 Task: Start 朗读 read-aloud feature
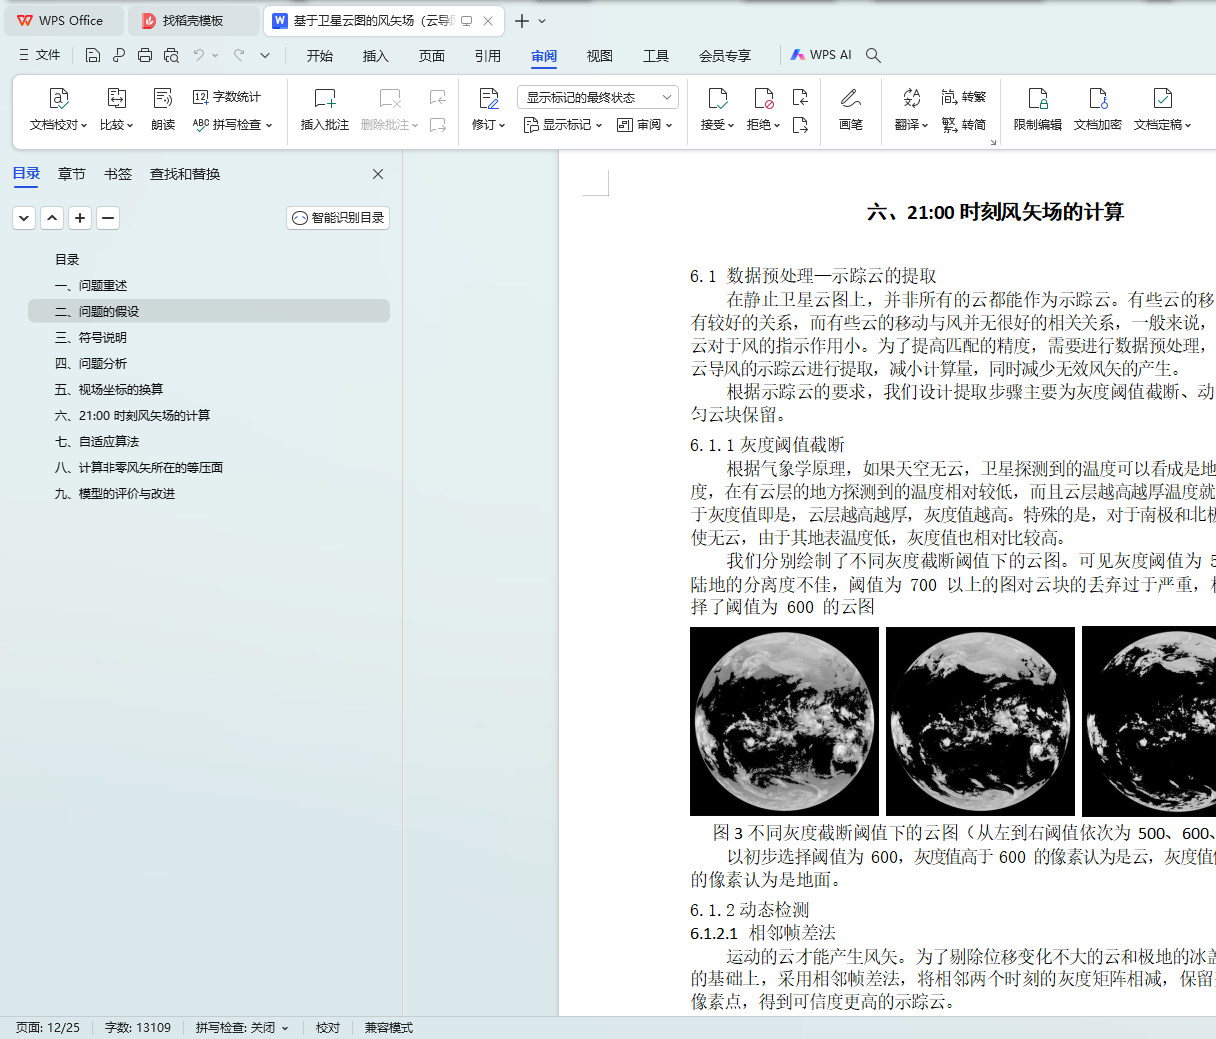pyautogui.click(x=163, y=110)
